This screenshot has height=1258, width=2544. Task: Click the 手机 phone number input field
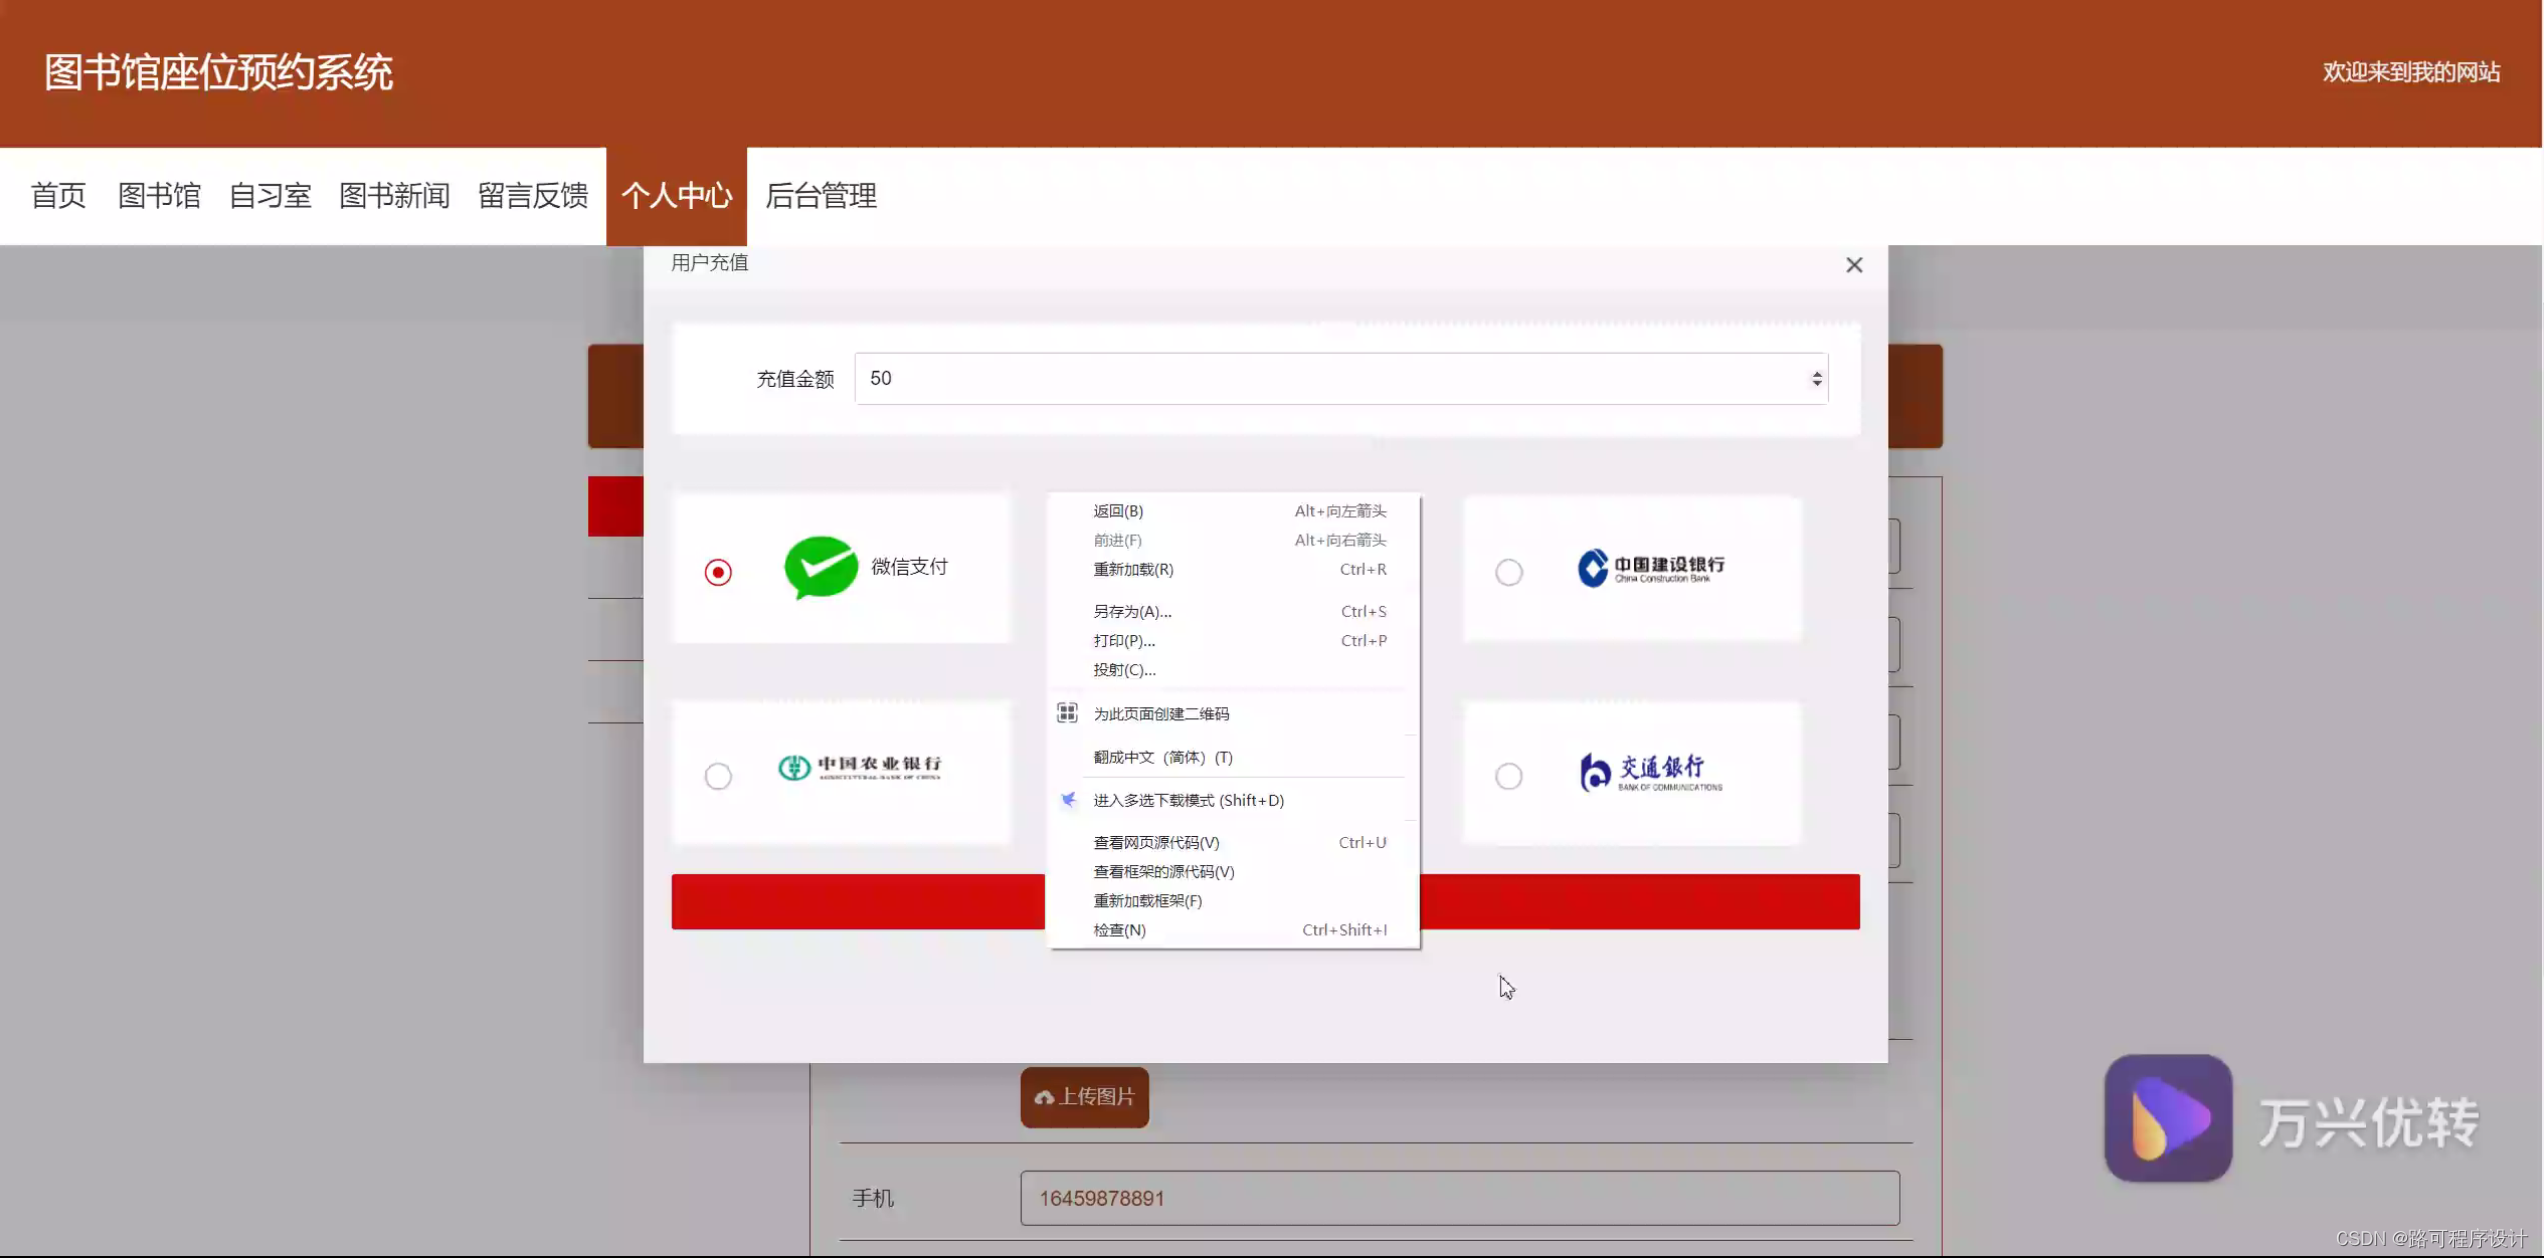(1459, 1198)
